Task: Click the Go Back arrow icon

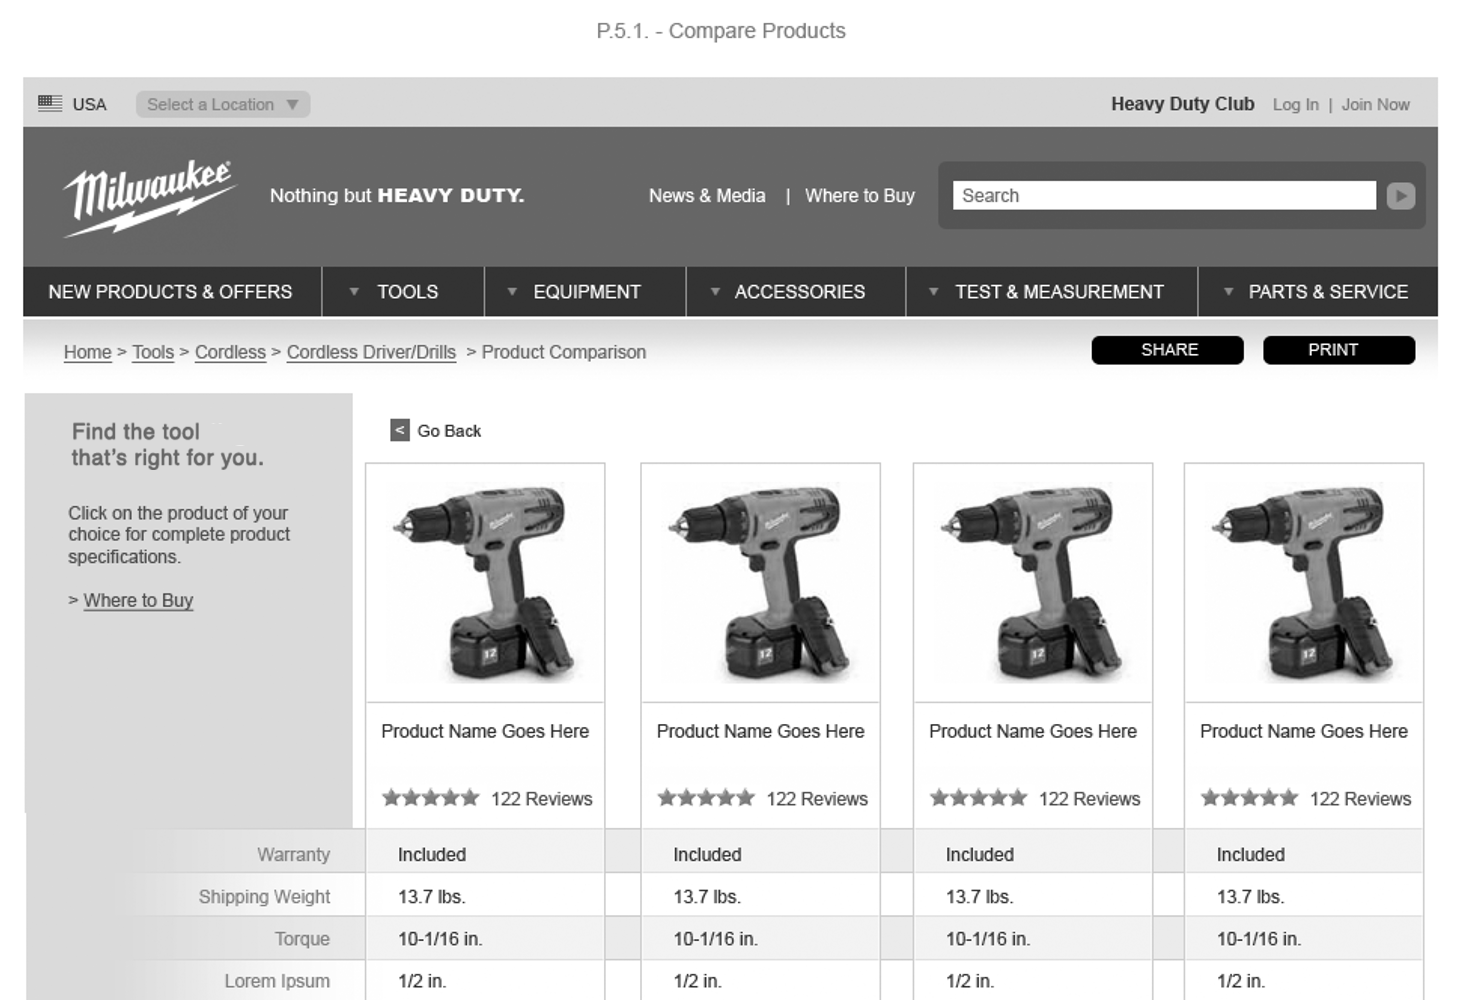Action: tap(400, 430)
